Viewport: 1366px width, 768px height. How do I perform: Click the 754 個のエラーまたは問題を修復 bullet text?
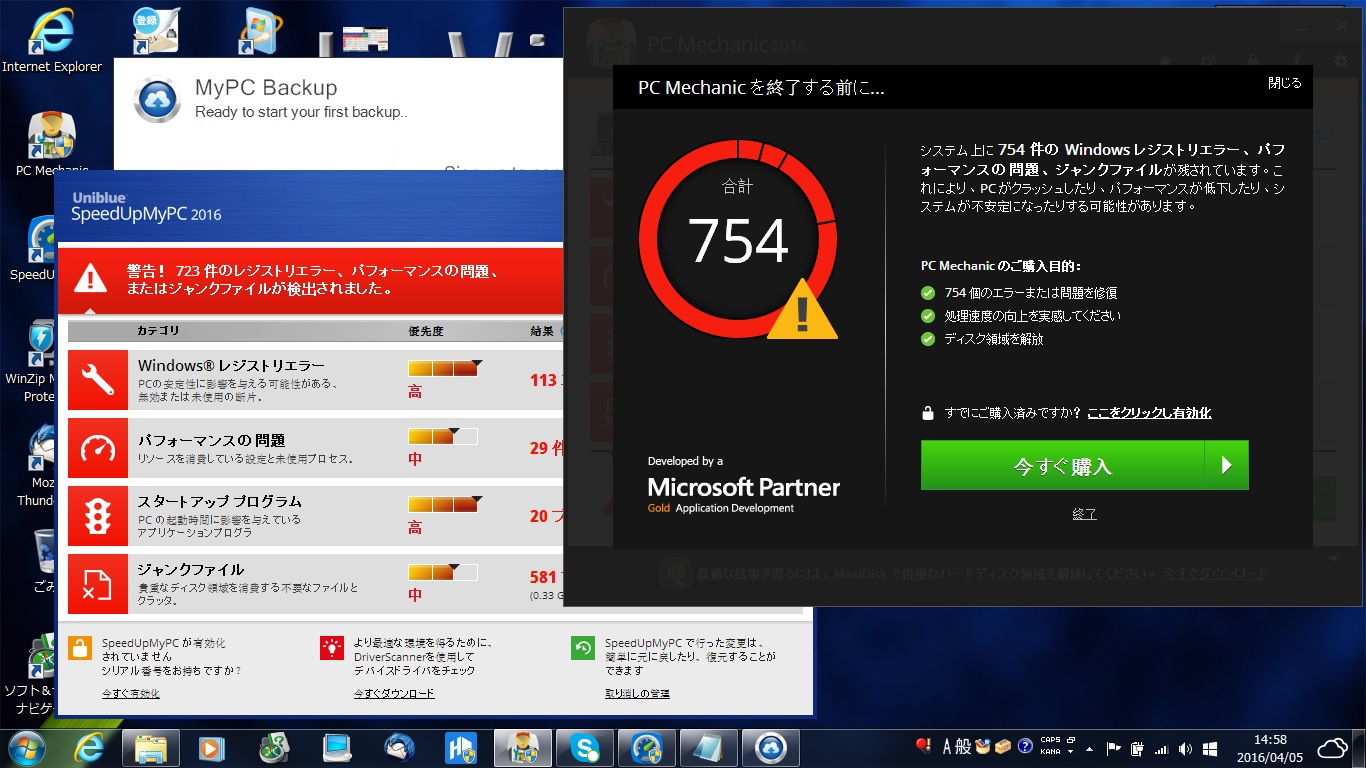[1031, 293]
